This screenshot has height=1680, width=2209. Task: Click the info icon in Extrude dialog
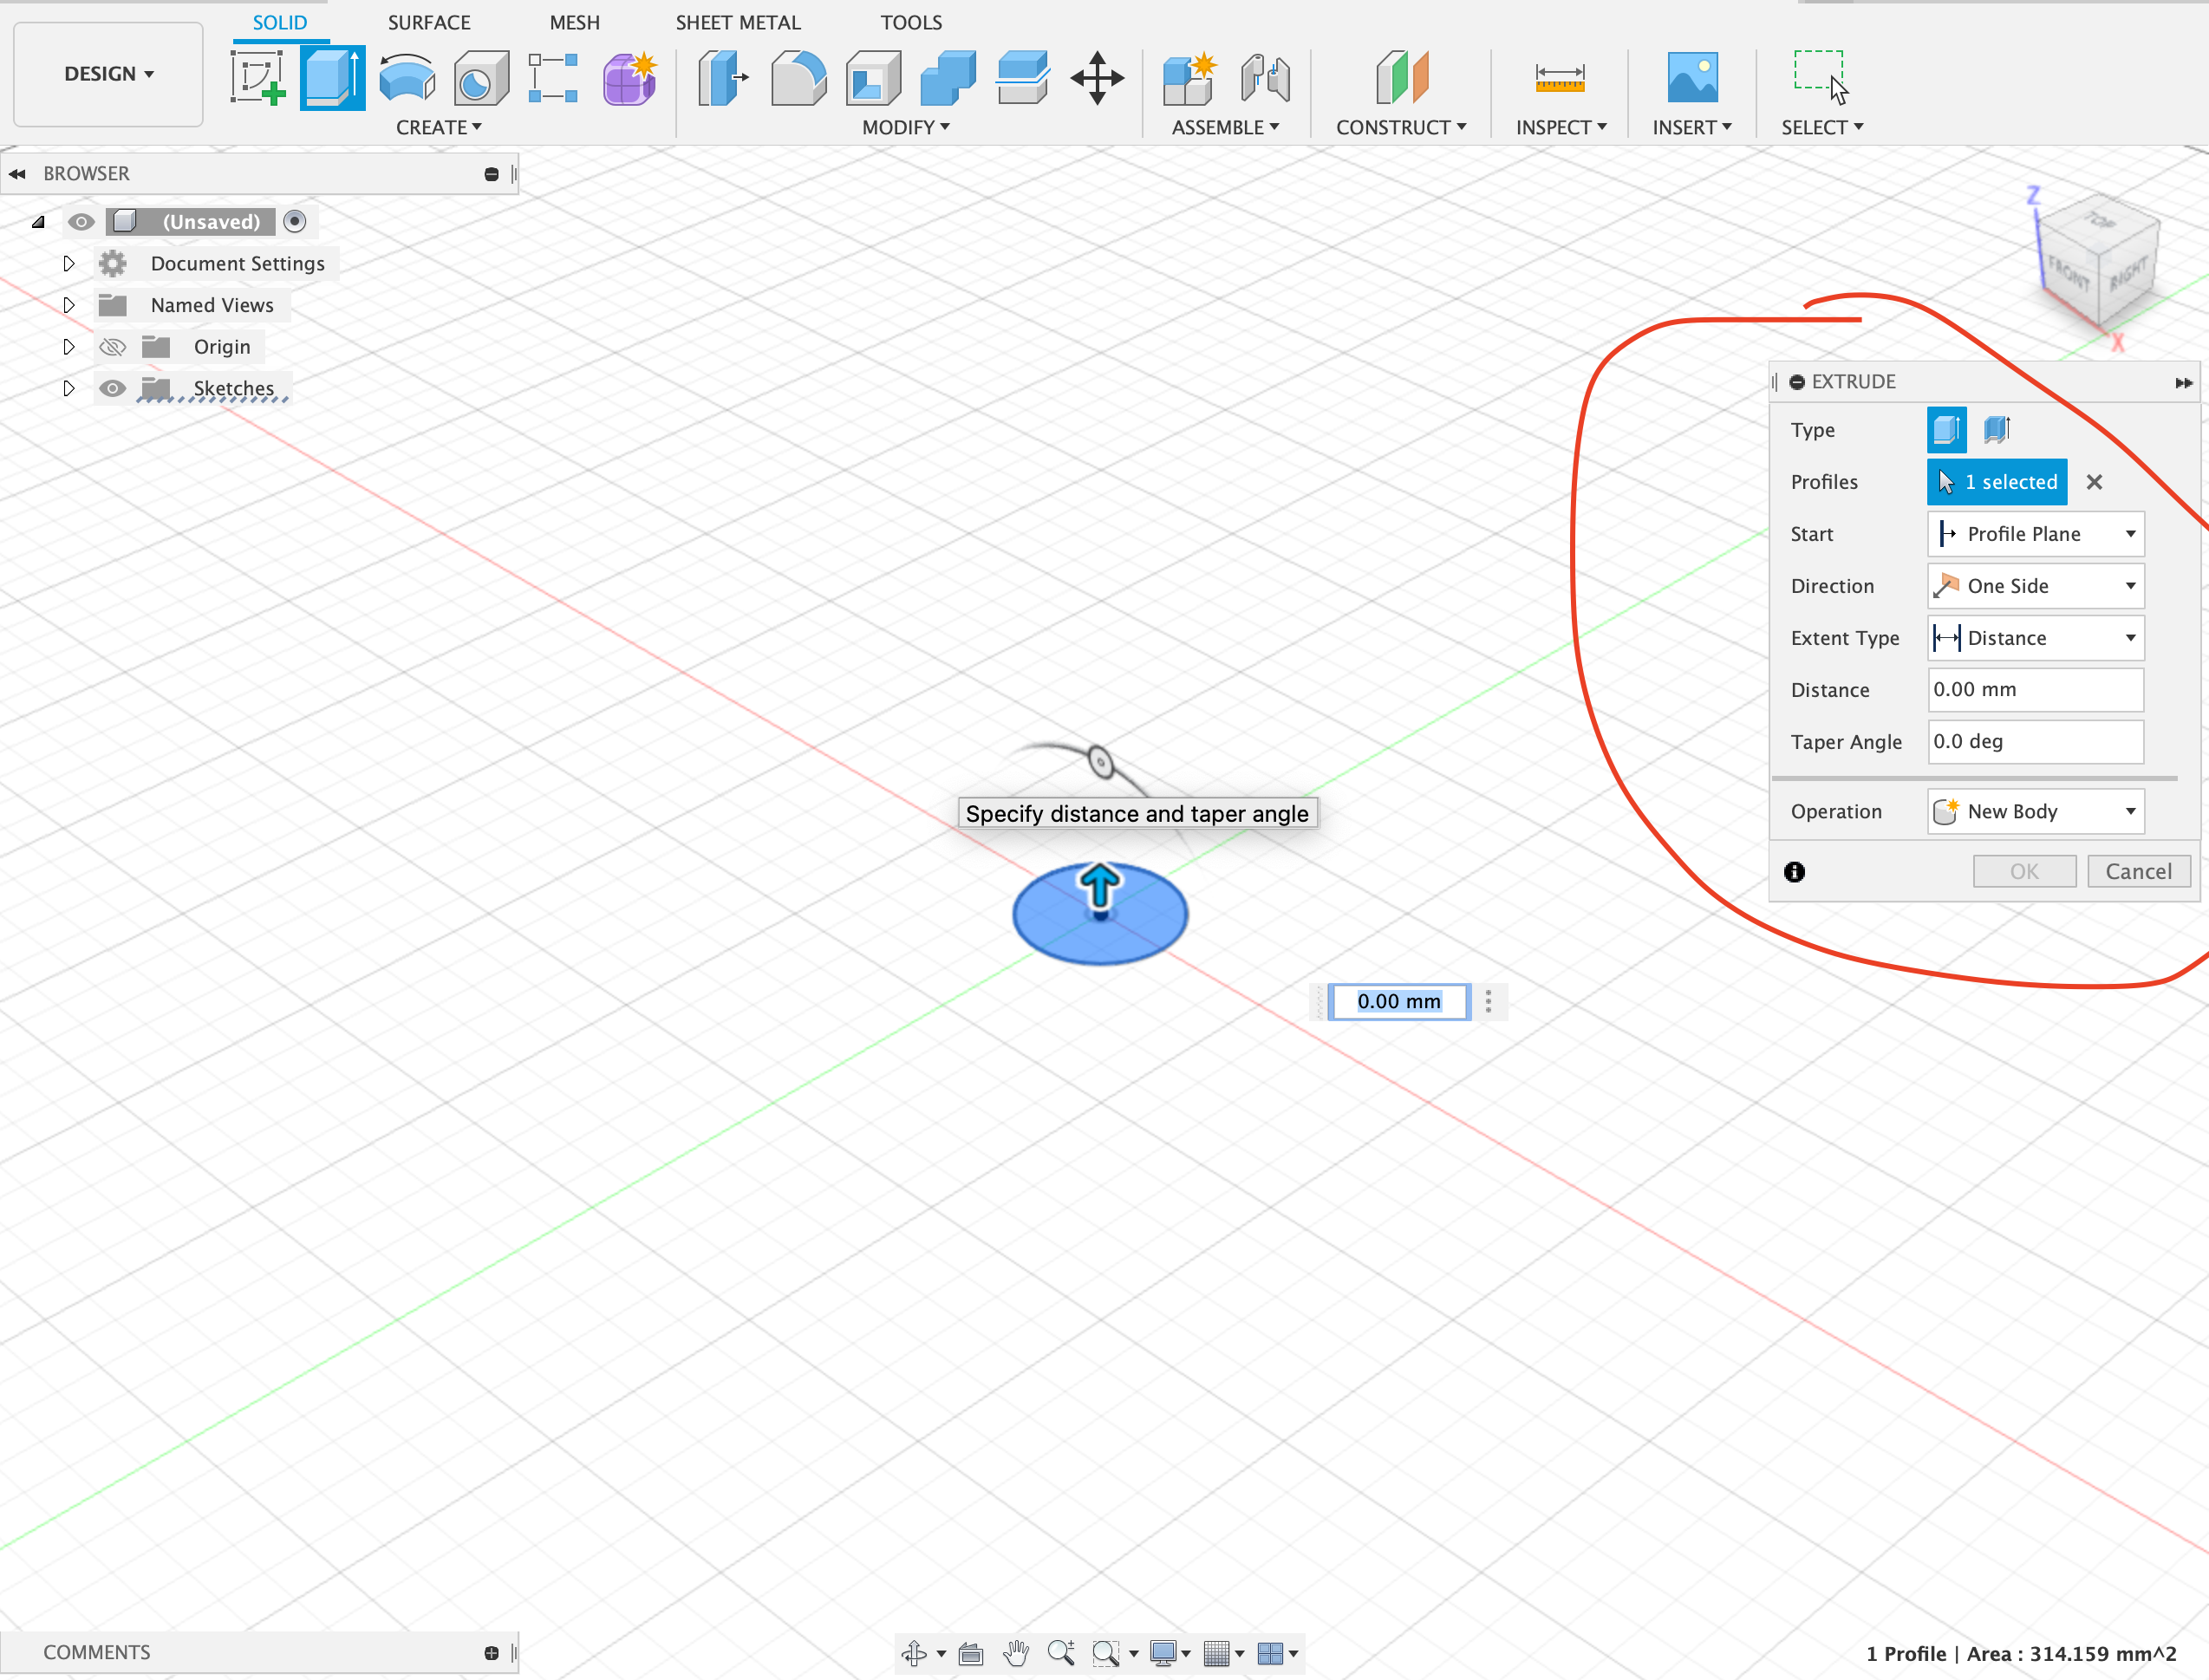point(1795,872)
